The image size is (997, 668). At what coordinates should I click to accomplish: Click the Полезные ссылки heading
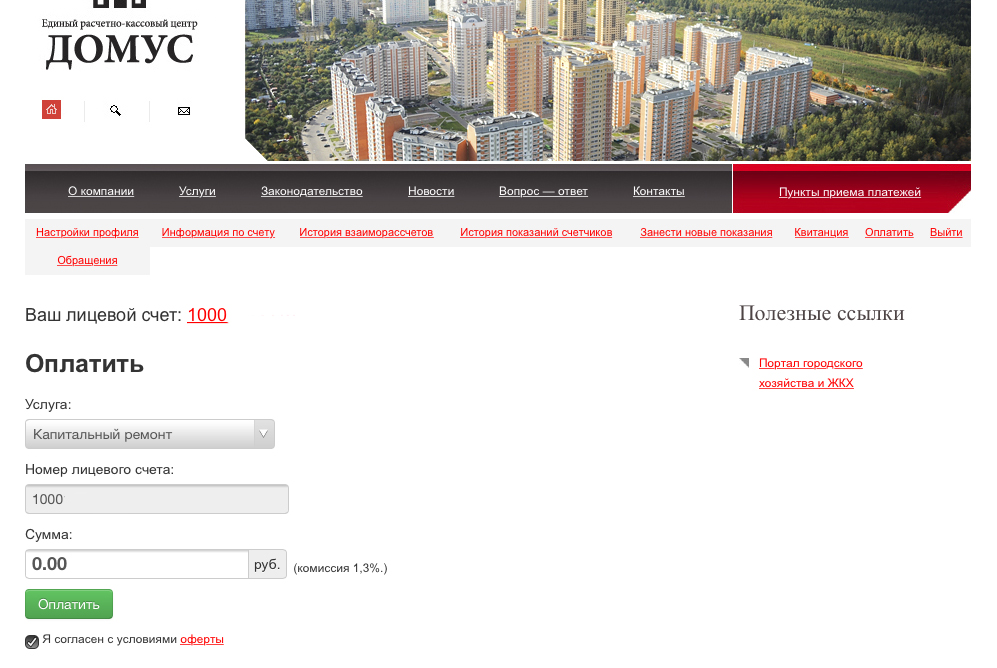click(x=822, y=313)
